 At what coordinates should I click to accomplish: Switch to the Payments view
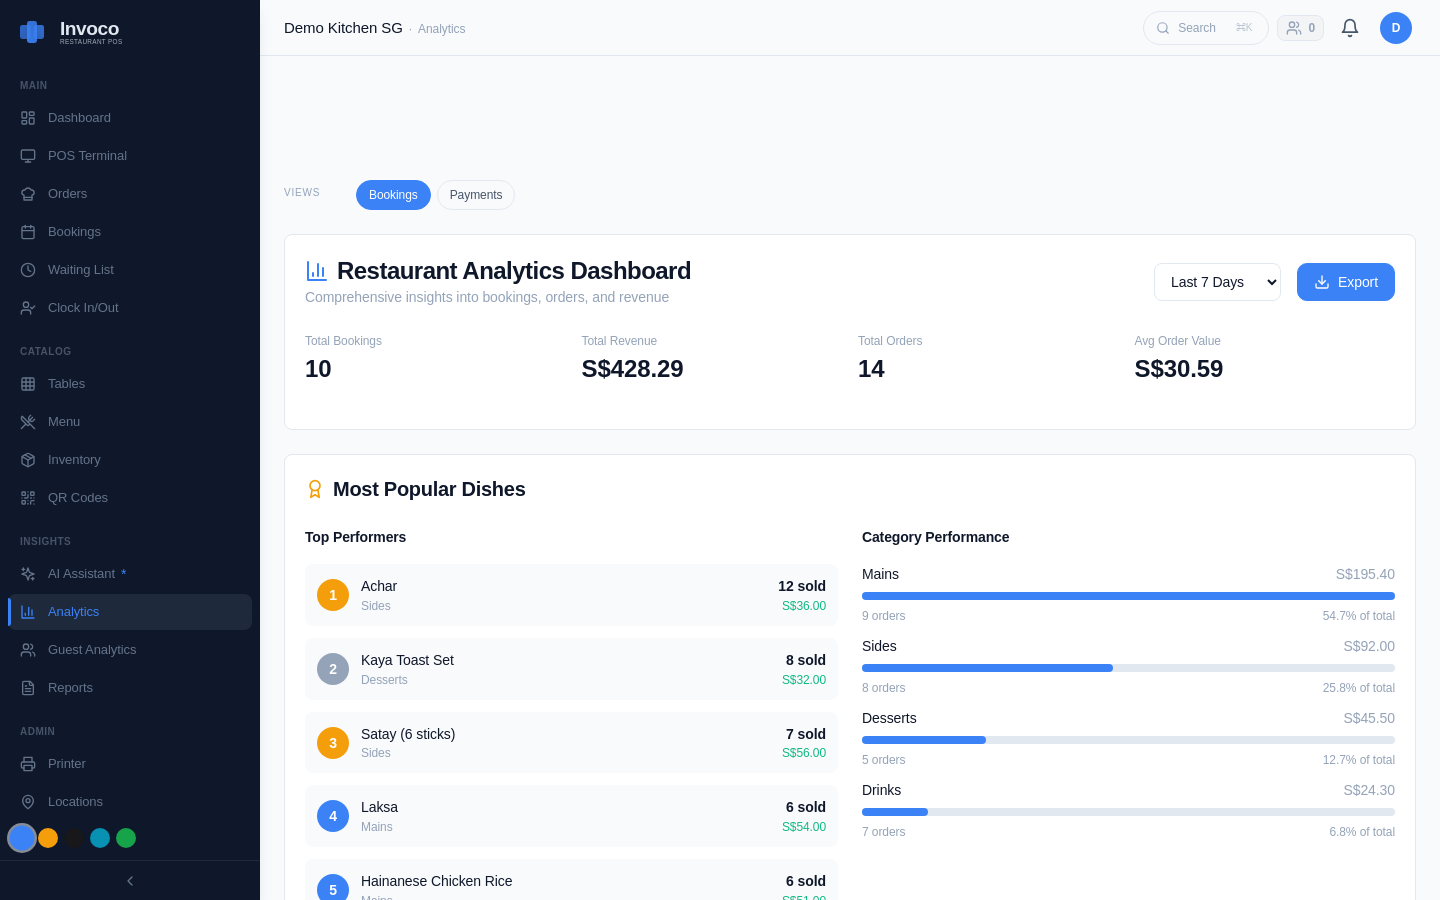[475, 195]
